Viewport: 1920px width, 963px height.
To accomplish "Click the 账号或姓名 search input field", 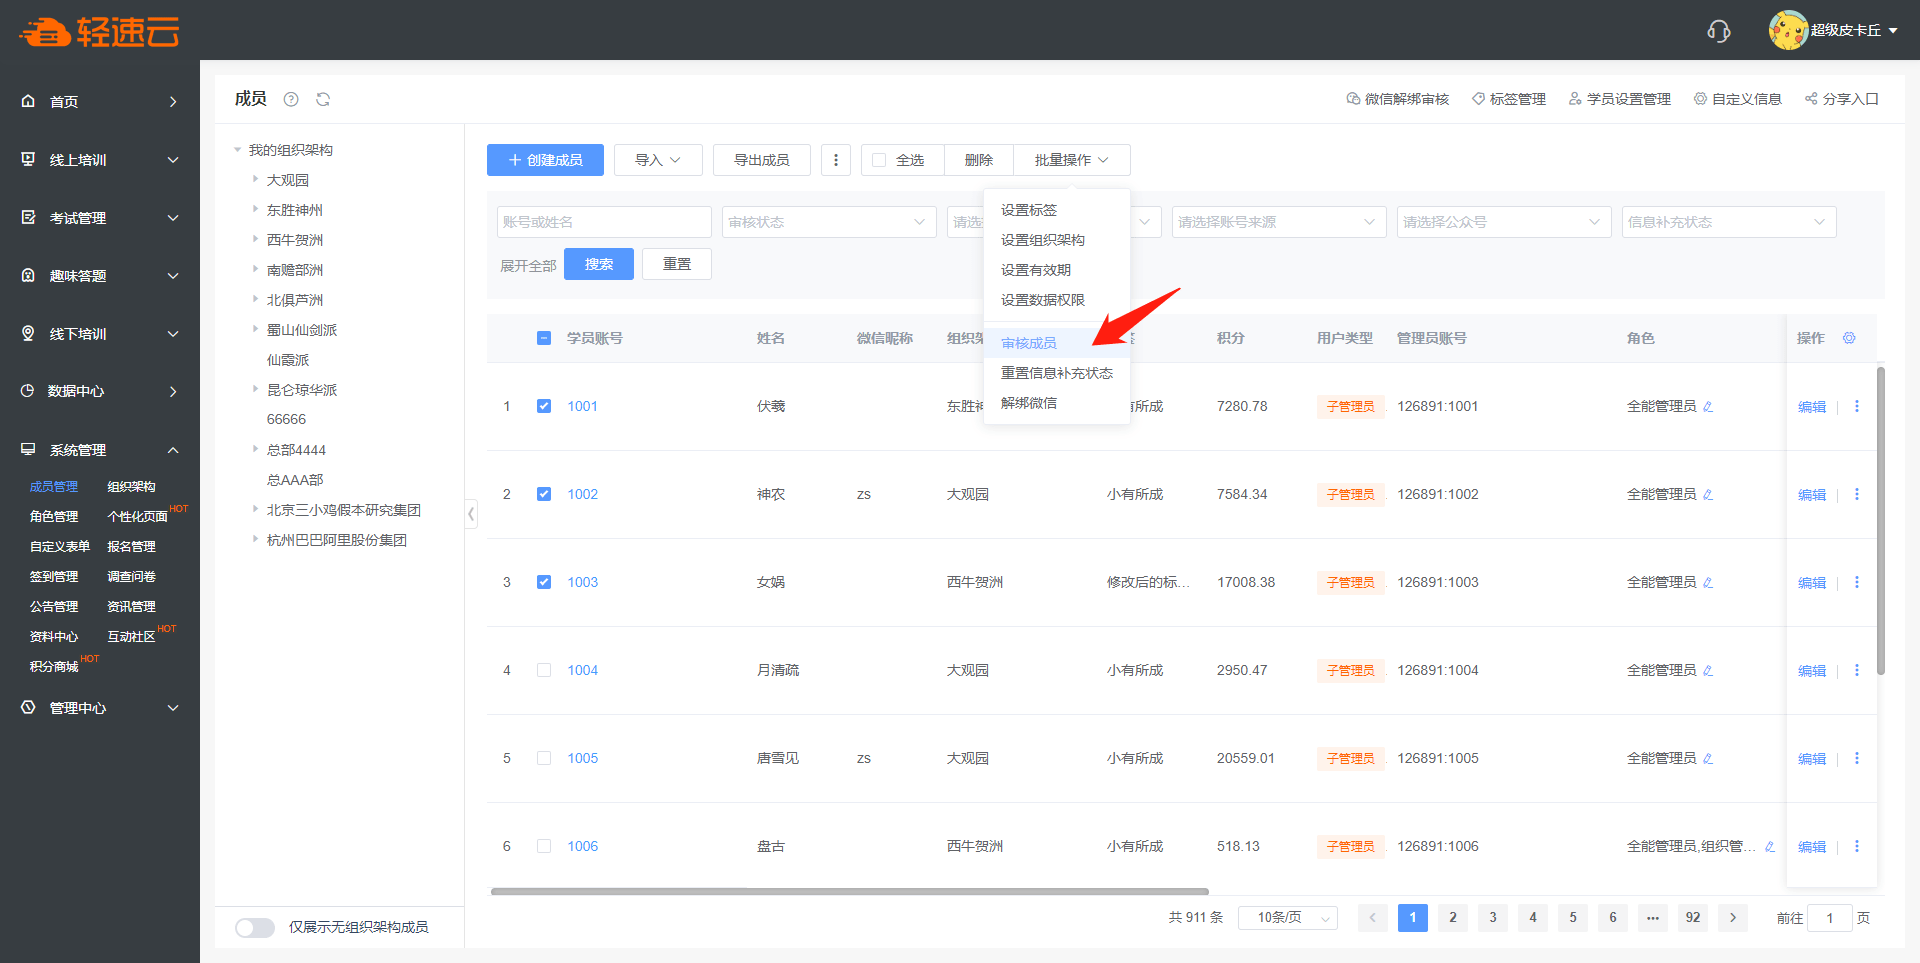I will click(x=603, y=222).
